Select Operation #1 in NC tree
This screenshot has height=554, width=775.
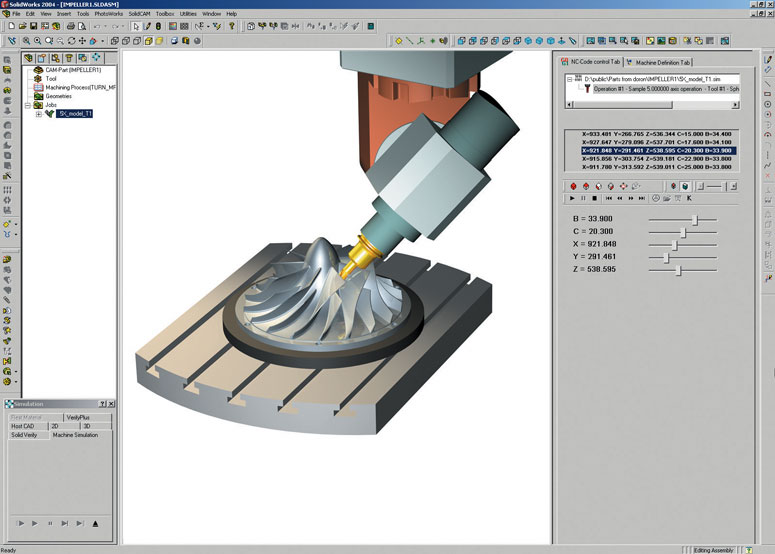coord(666,89)
